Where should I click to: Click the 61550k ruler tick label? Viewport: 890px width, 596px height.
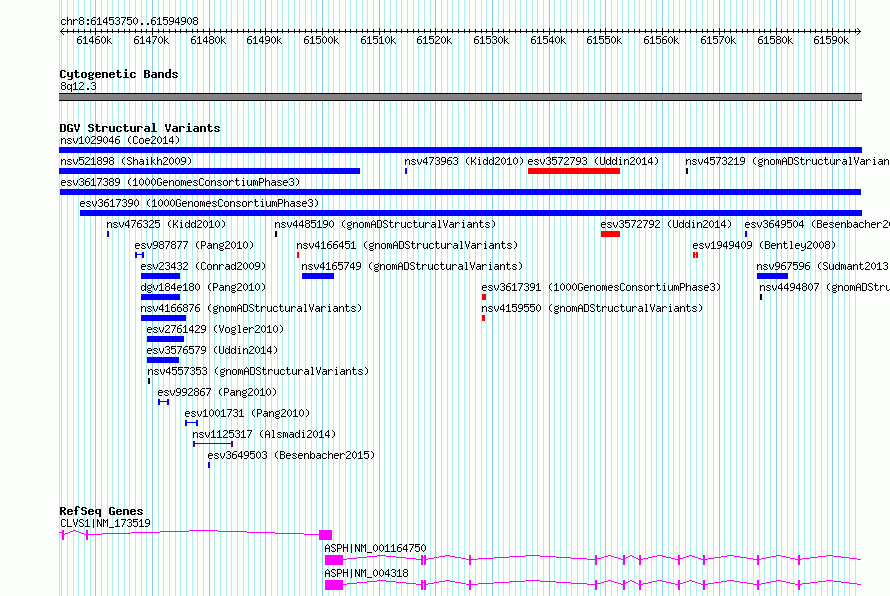click(x=604, y=40)
